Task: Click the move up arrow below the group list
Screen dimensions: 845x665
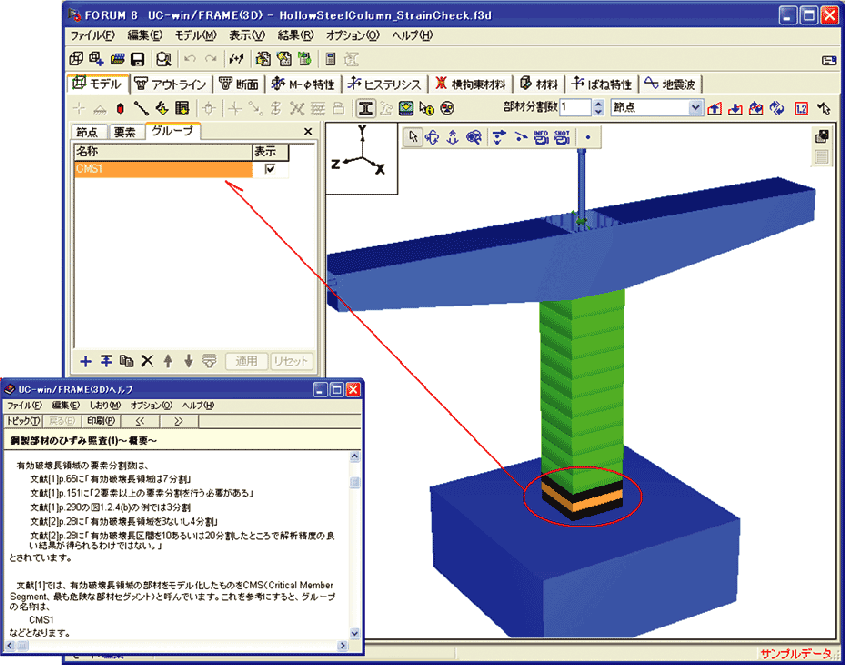Action: 168,361
